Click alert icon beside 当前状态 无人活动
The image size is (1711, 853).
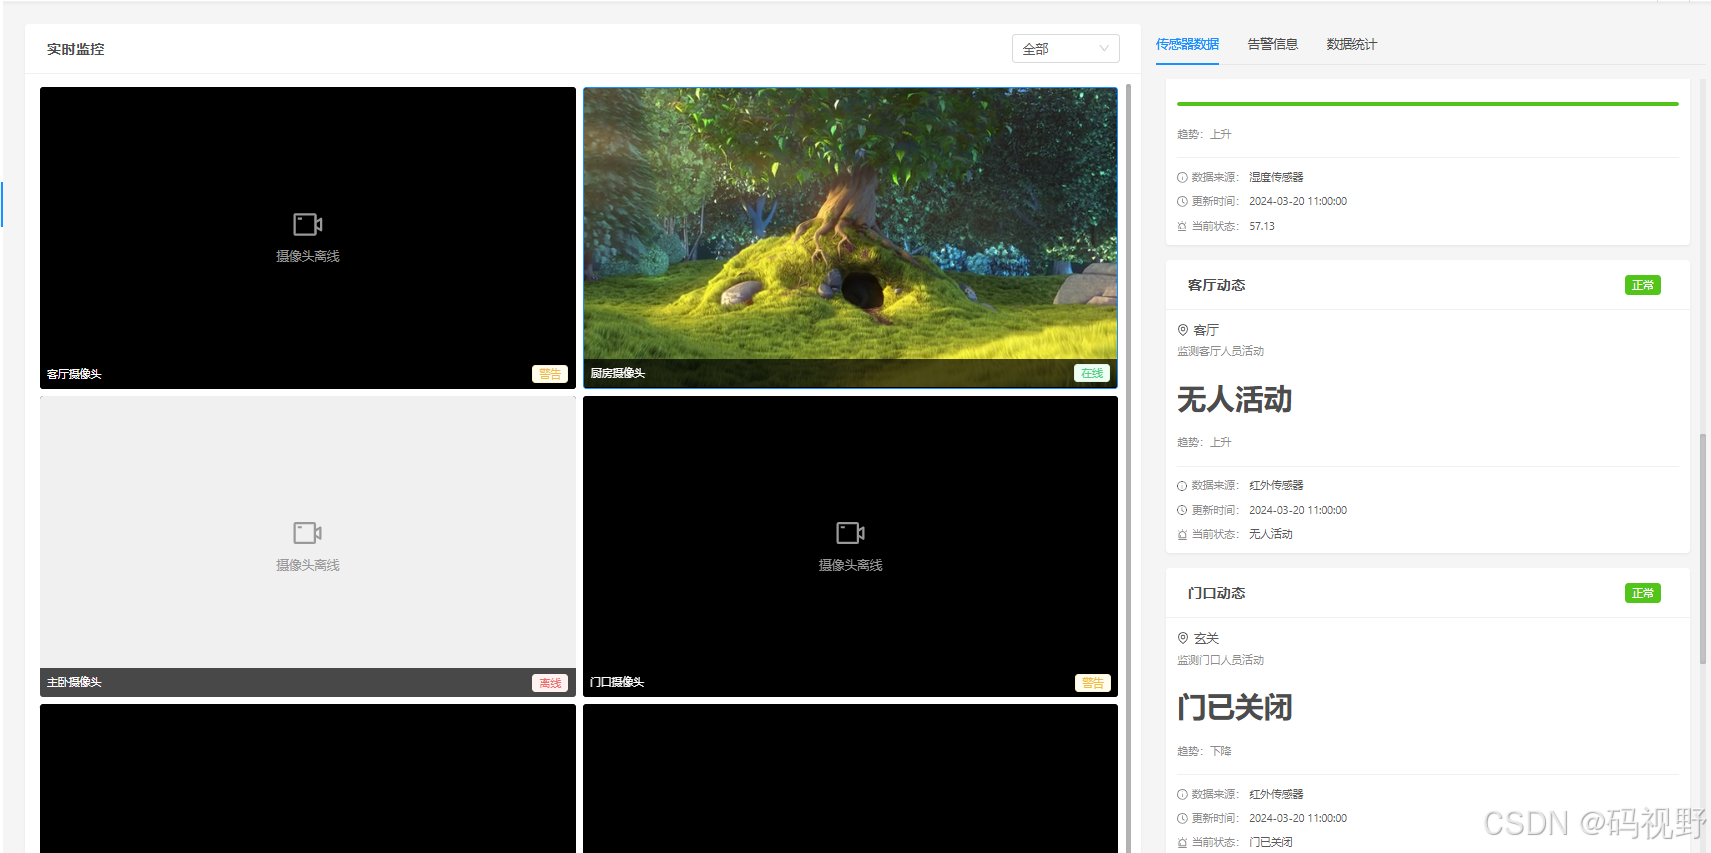(1182, 535)
